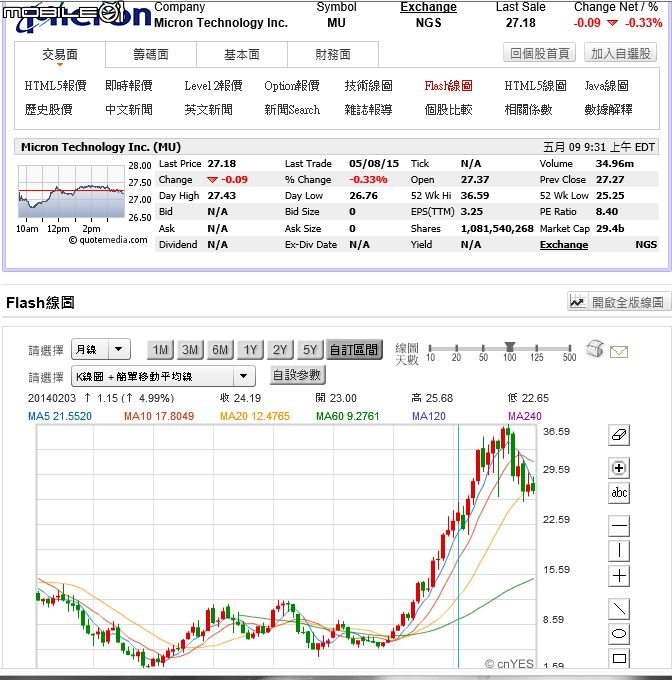
Task: Open the 即時報價 link
Action: 129,86
